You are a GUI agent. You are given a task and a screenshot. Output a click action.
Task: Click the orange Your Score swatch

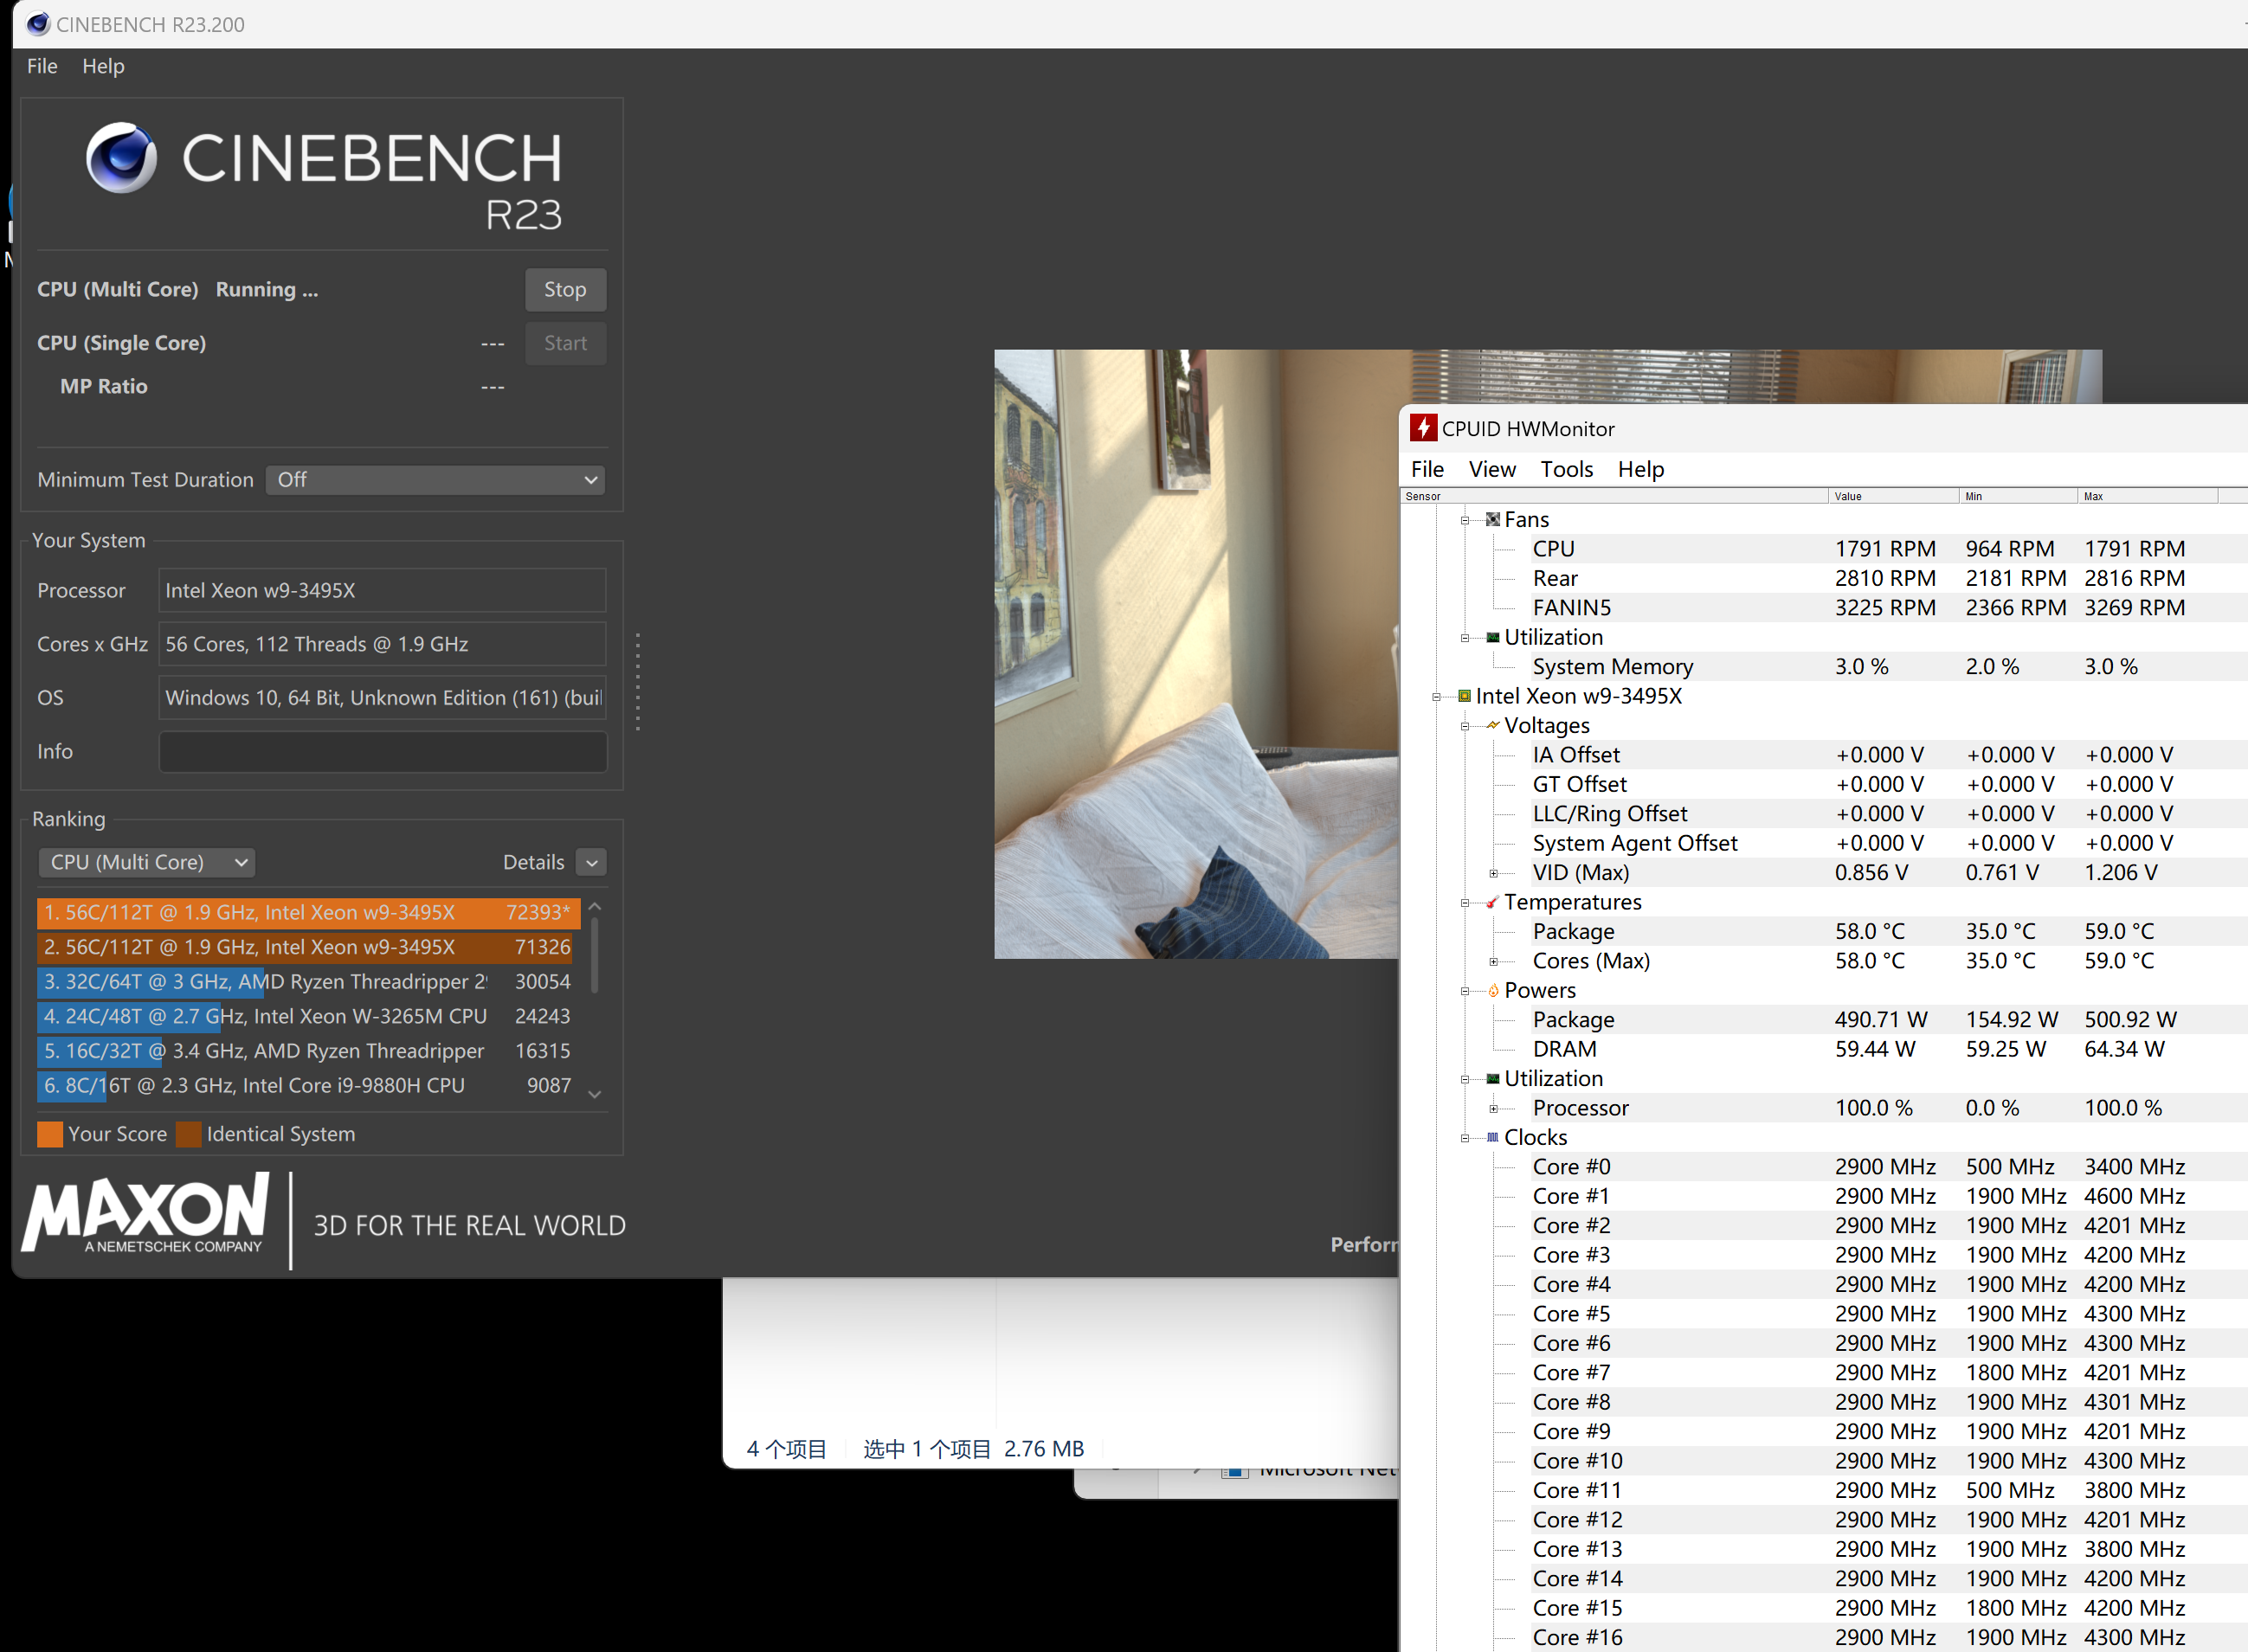coord(50,1134)
